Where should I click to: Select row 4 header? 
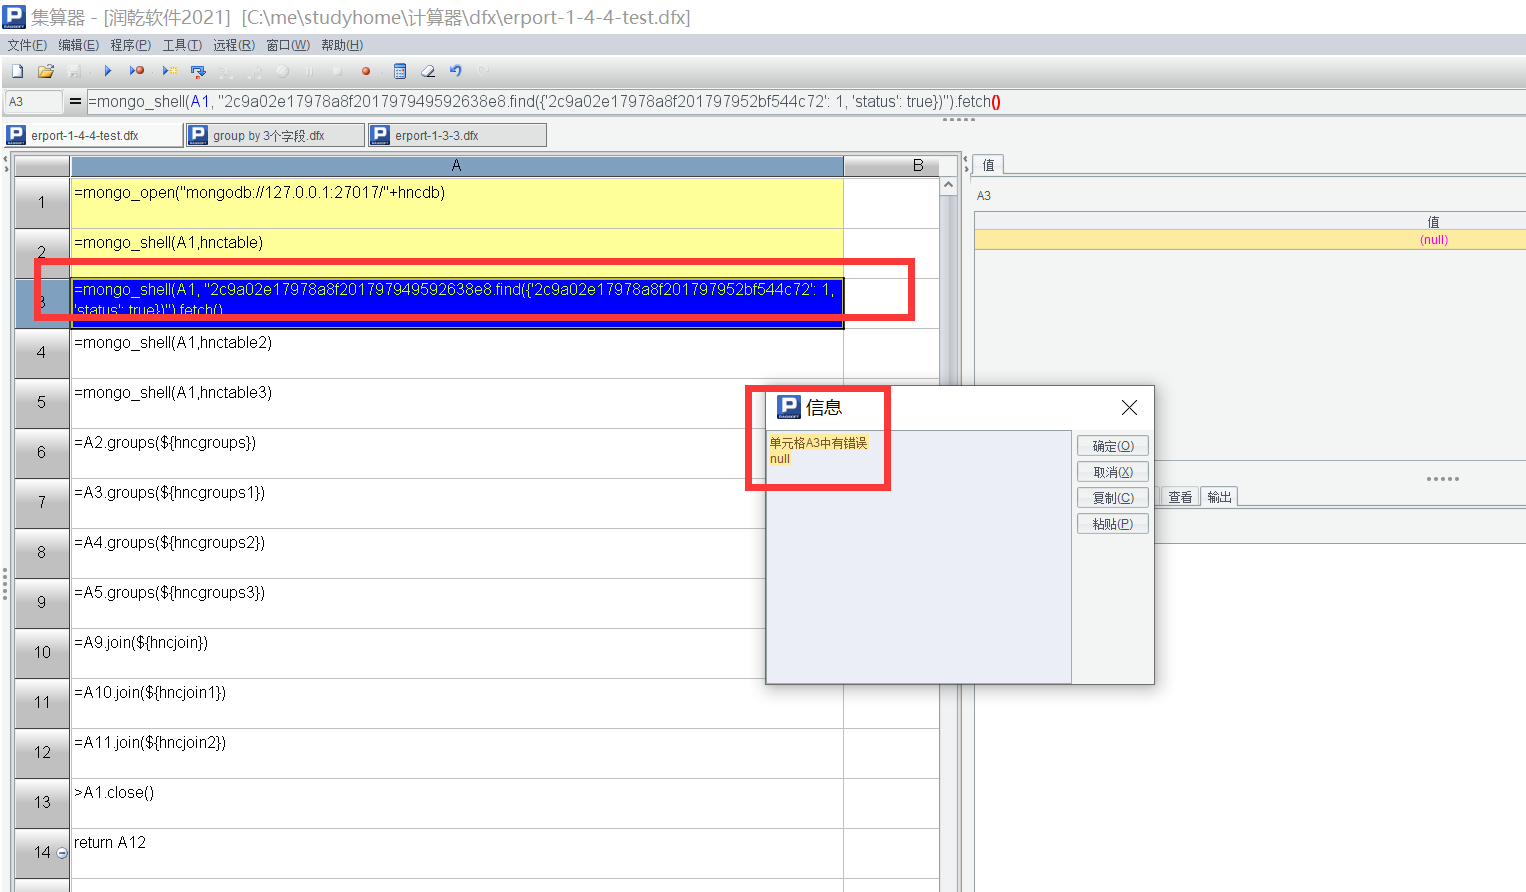42,353
